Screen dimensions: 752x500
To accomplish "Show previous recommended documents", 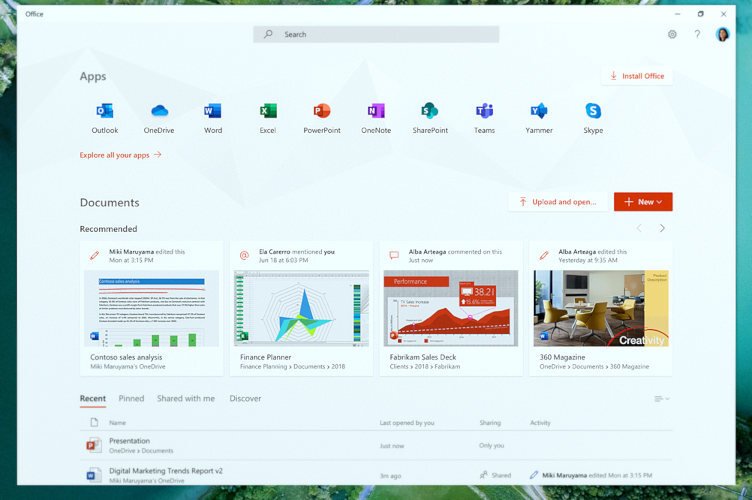I will (639, 228).
